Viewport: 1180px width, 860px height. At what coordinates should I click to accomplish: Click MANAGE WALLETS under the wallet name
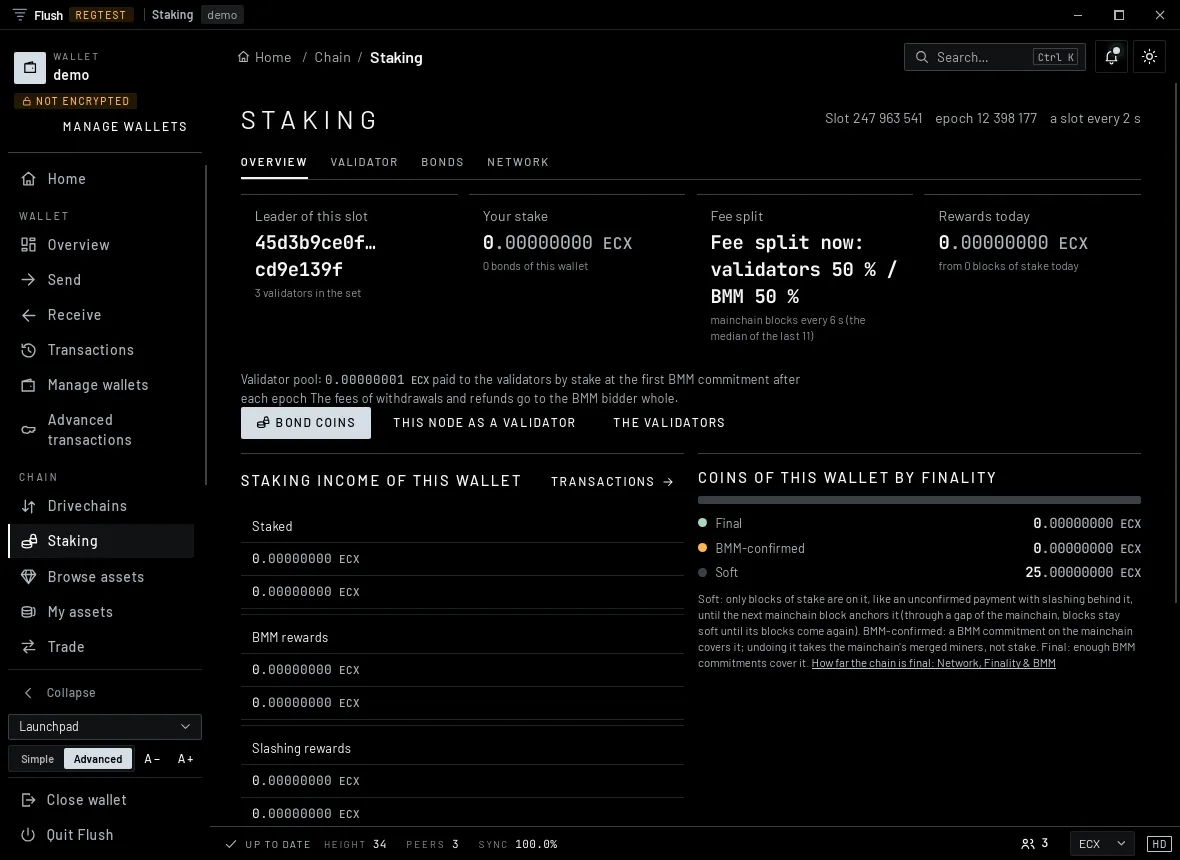coord(125,126)
